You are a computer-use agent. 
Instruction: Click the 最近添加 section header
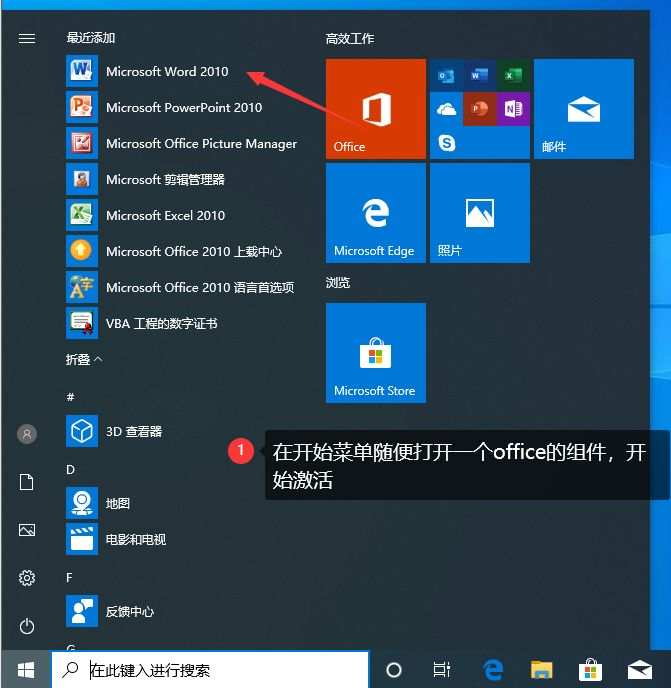[90, 38]
